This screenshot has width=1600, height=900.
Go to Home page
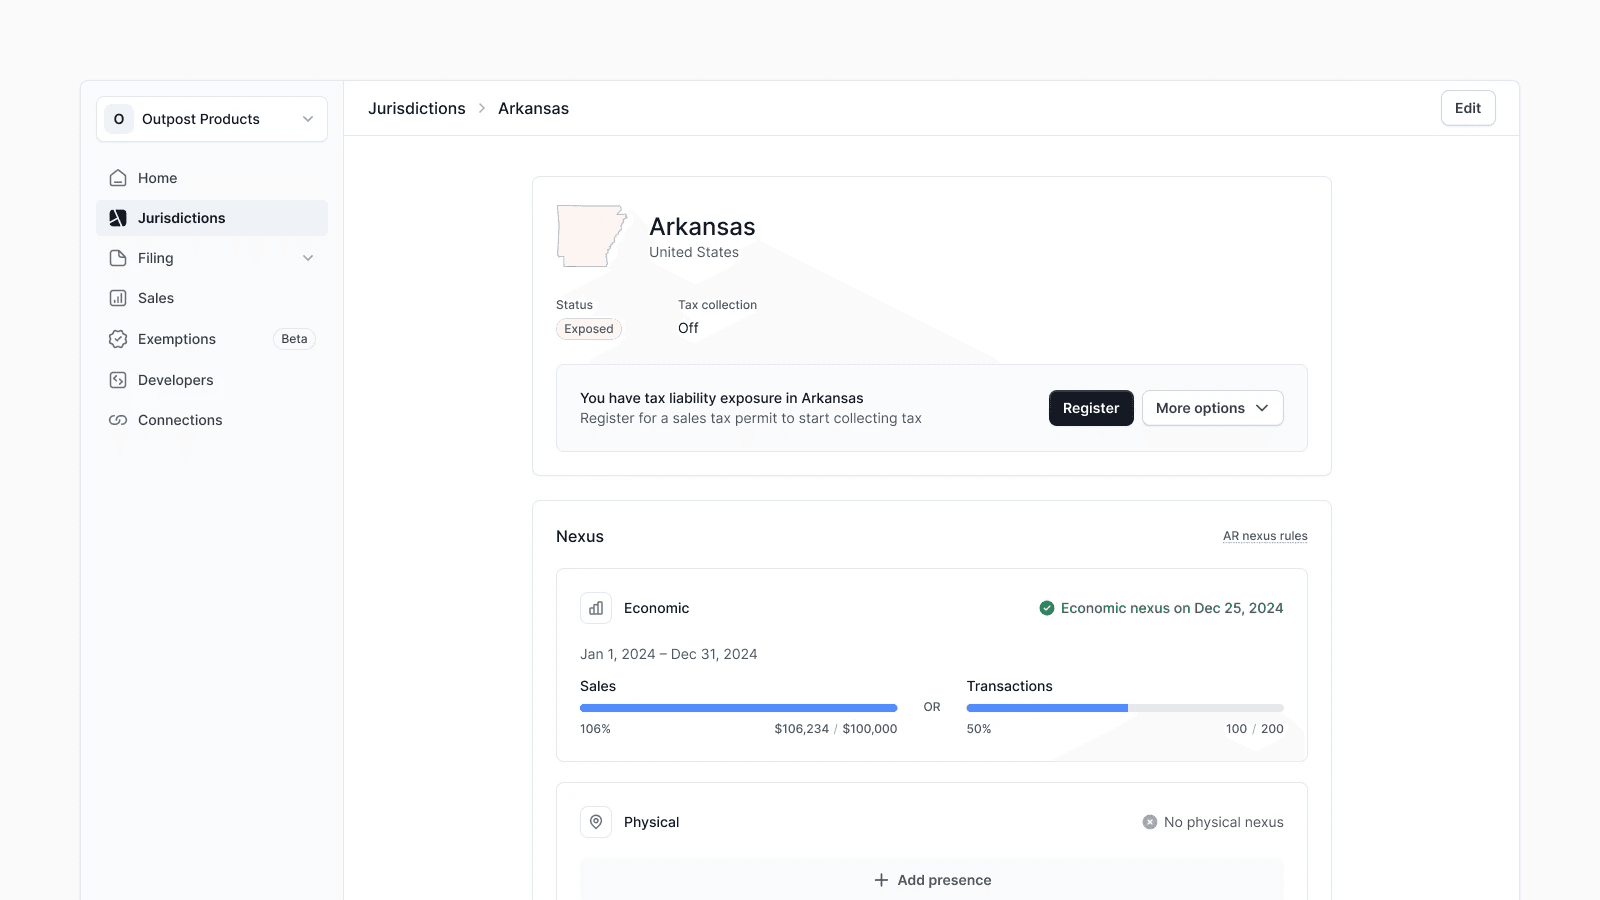[212, 178]
